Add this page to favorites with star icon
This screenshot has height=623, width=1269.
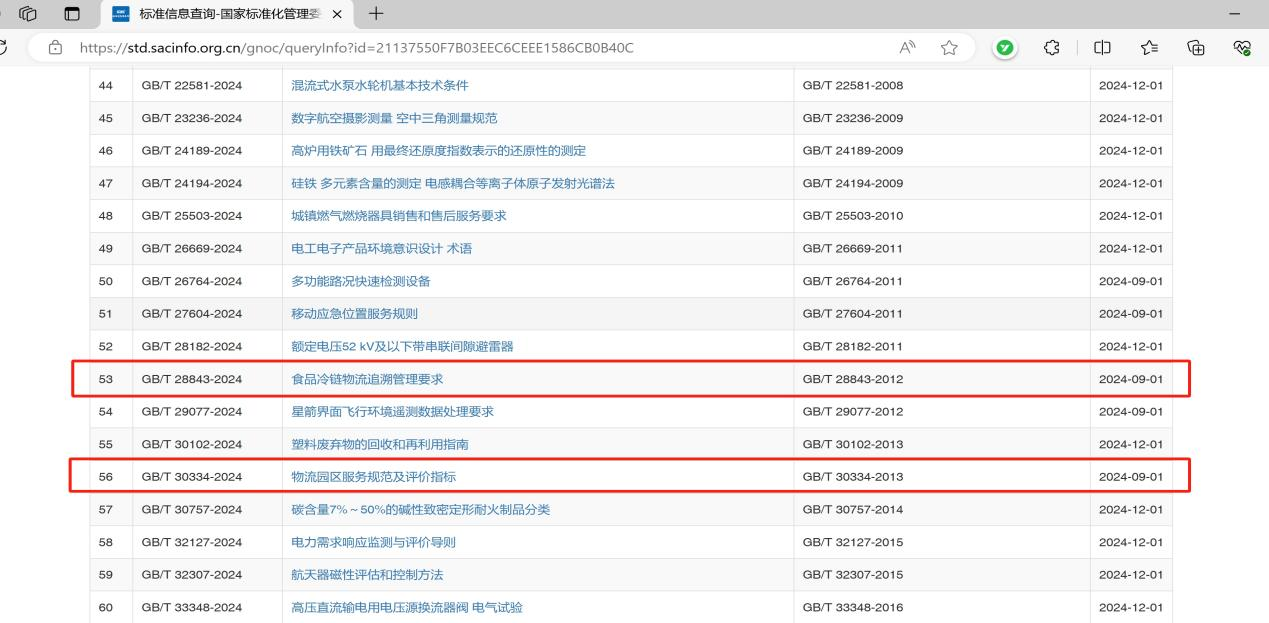[x=949, y=47]
